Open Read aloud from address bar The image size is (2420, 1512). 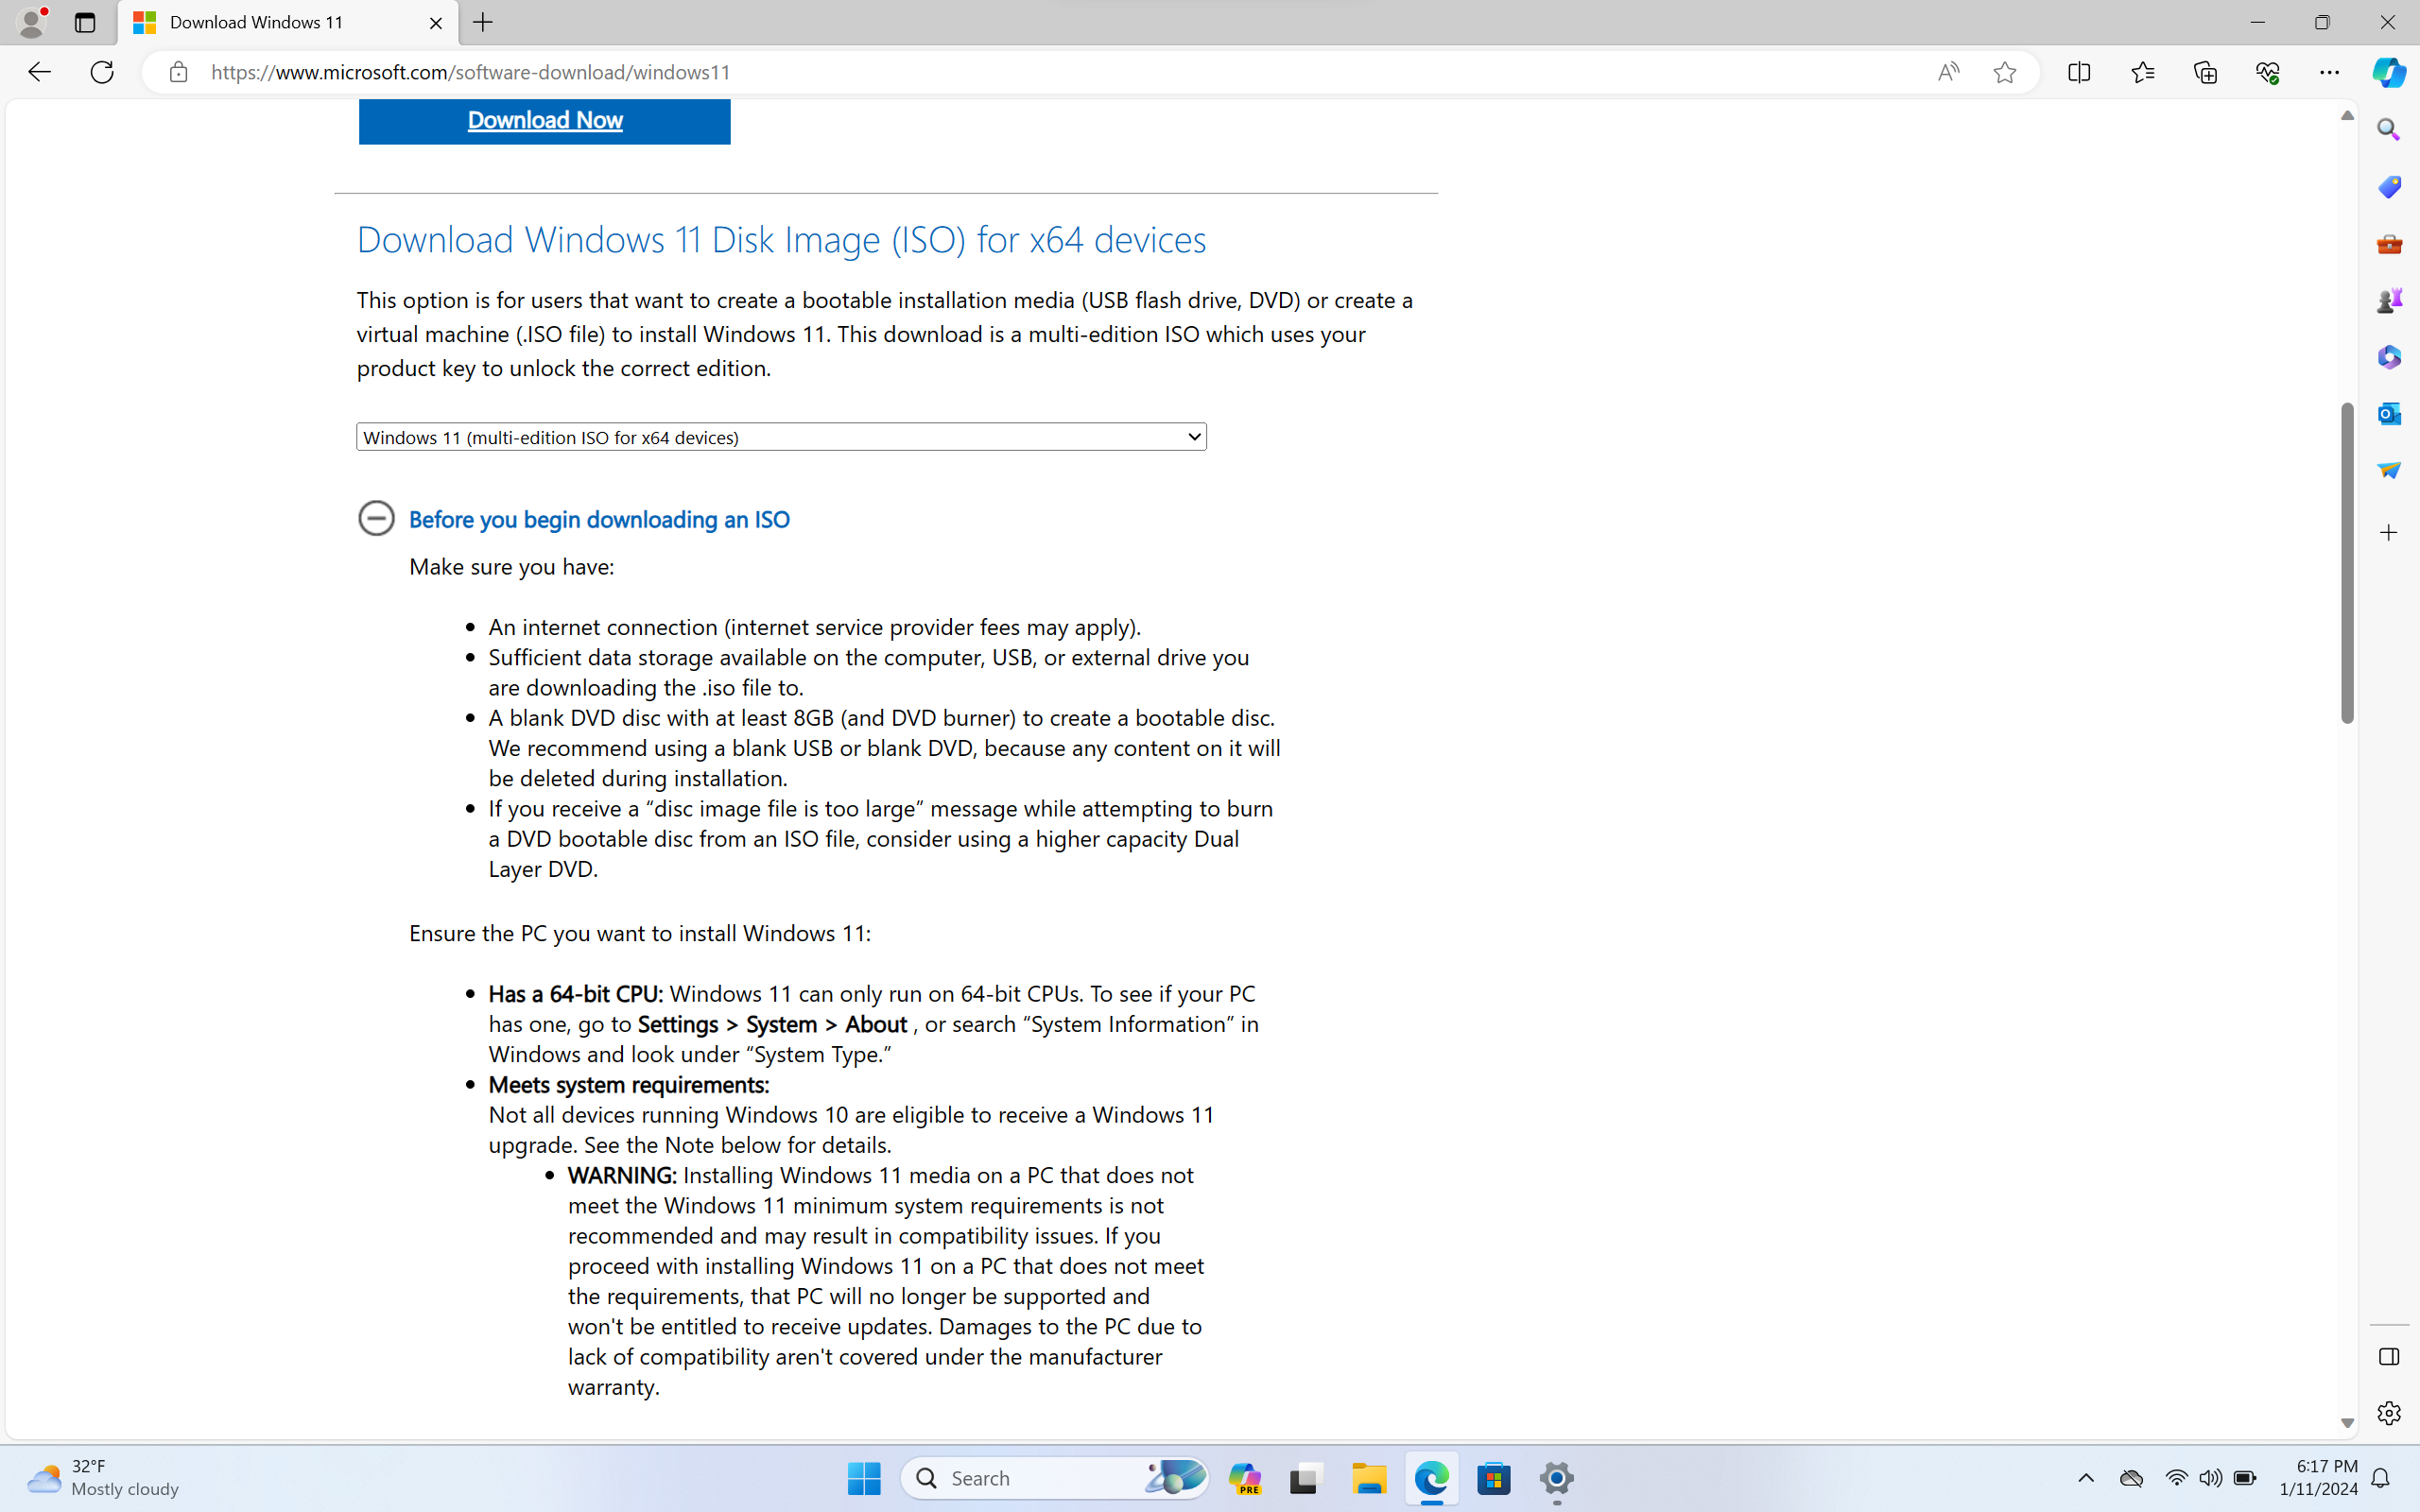point(1947,72)
